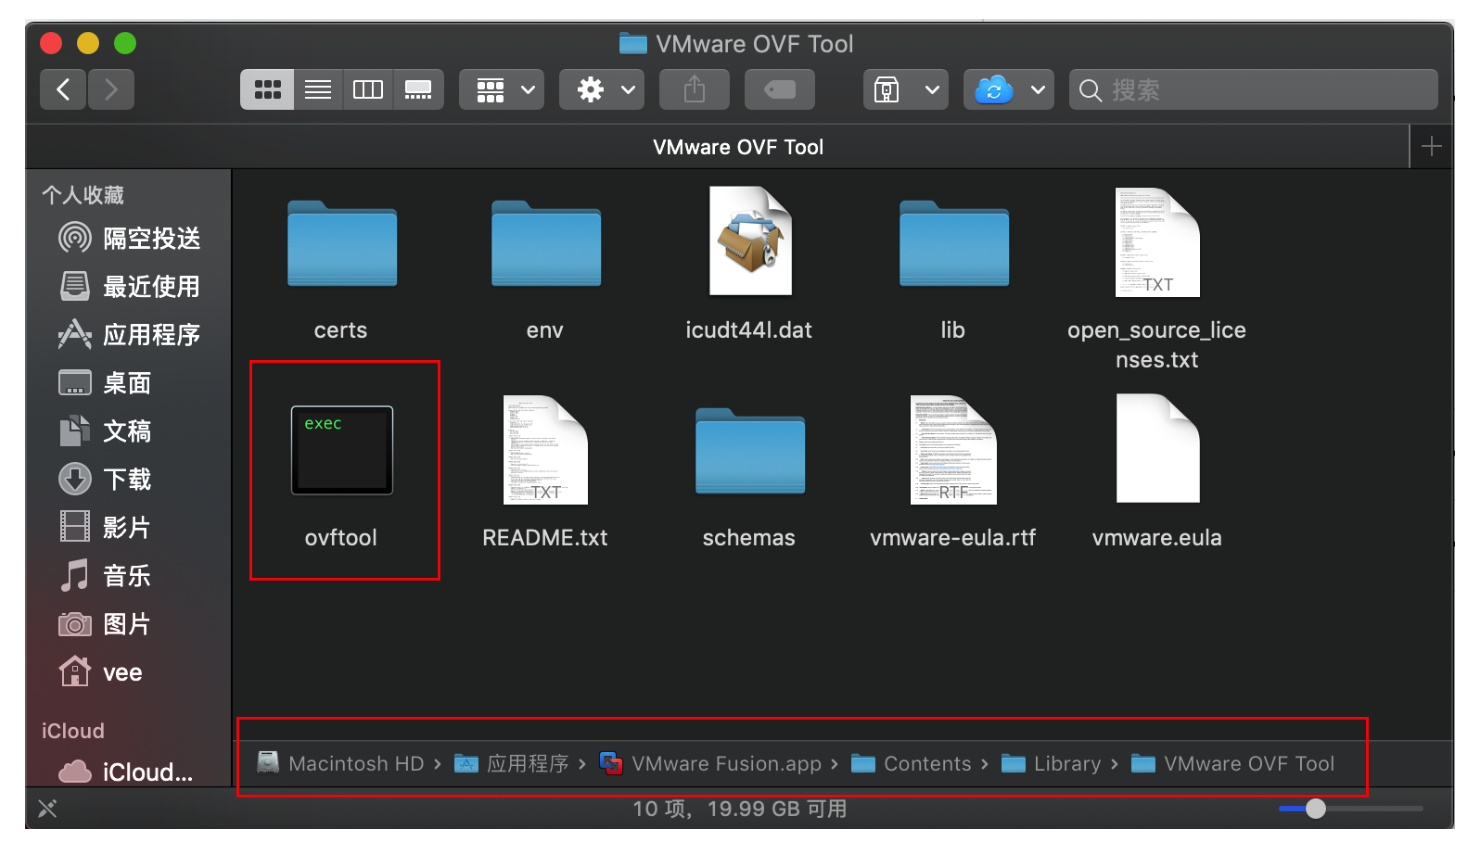Open 隔空投送 in the sidebar
Image resolution: width=1480 pixels, height=862 pixels.
click(130, 238)
